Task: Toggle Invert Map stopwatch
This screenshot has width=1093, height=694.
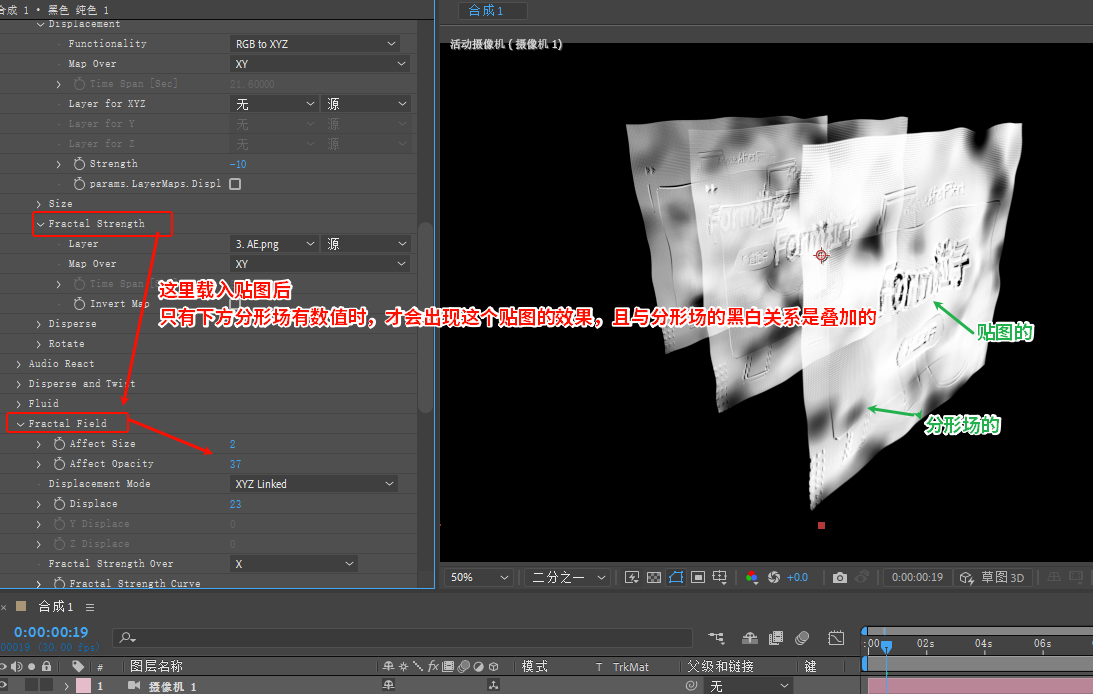Action: click(x=79, y=304)
